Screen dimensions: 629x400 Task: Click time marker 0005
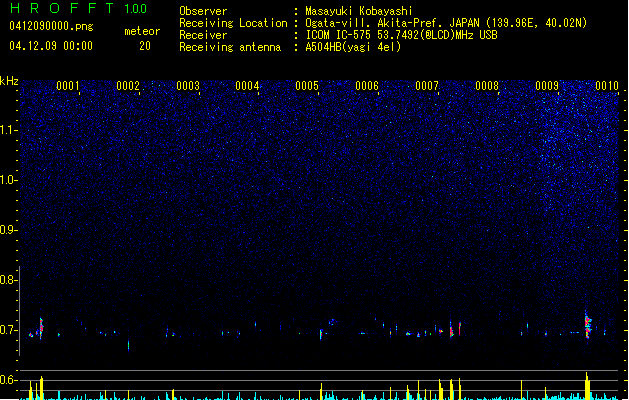pos(307,86)
